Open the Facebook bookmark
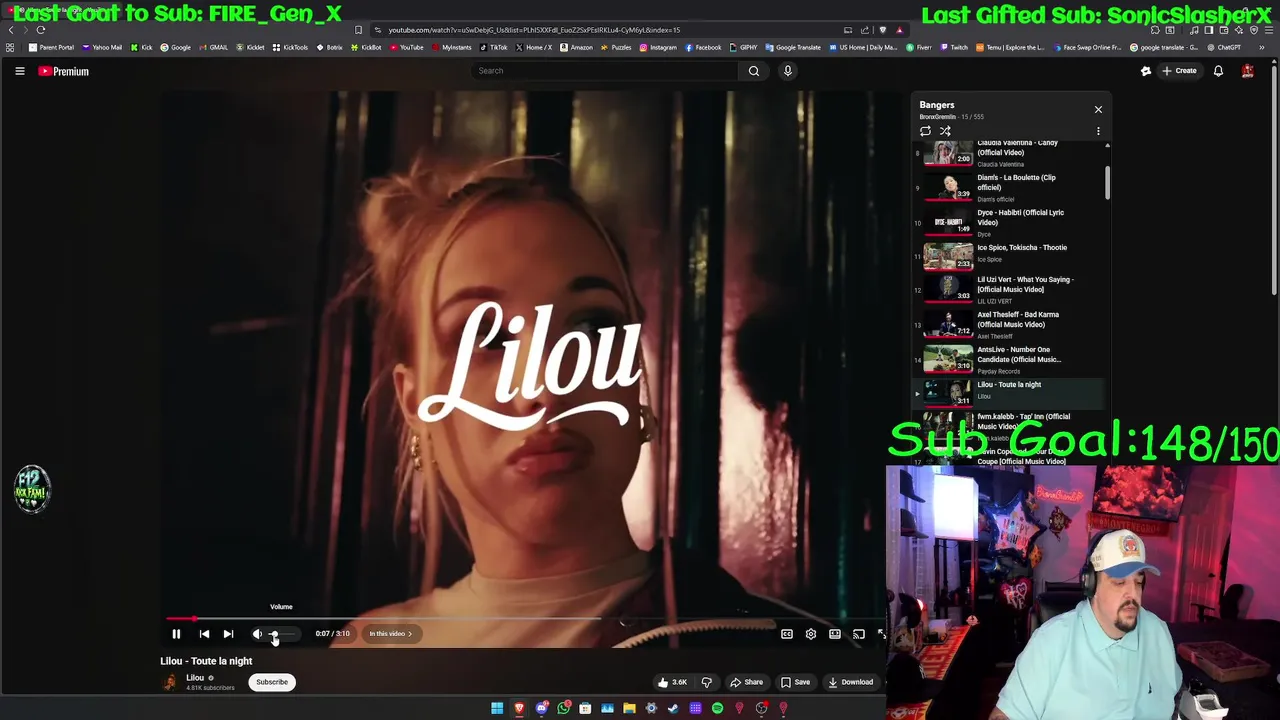1280x720 pixels. pyautogui.click(x=703, y=47)
